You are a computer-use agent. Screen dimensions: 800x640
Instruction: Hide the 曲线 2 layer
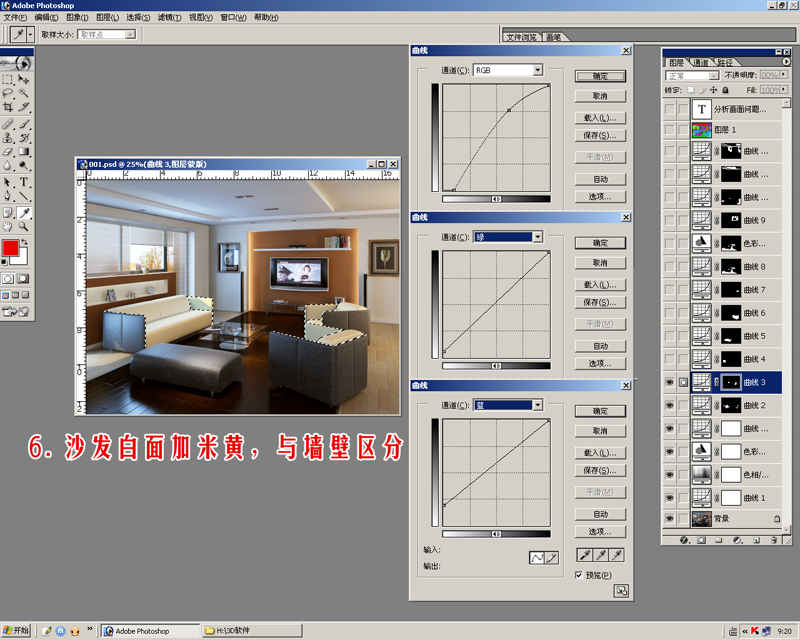(x=669, y=405)
